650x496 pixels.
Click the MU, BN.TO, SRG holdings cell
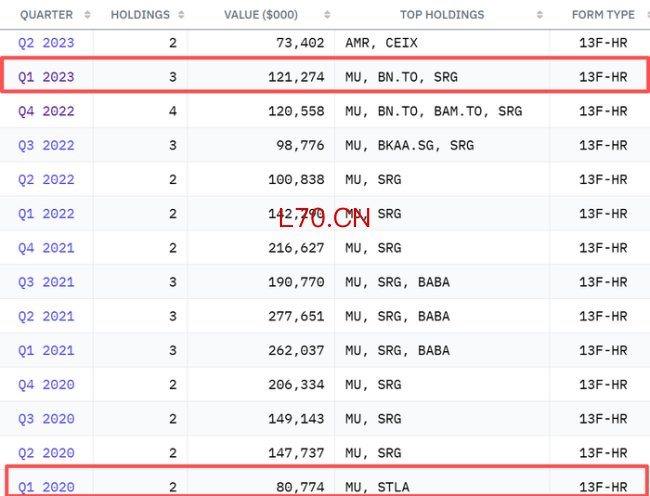(401, 77)
